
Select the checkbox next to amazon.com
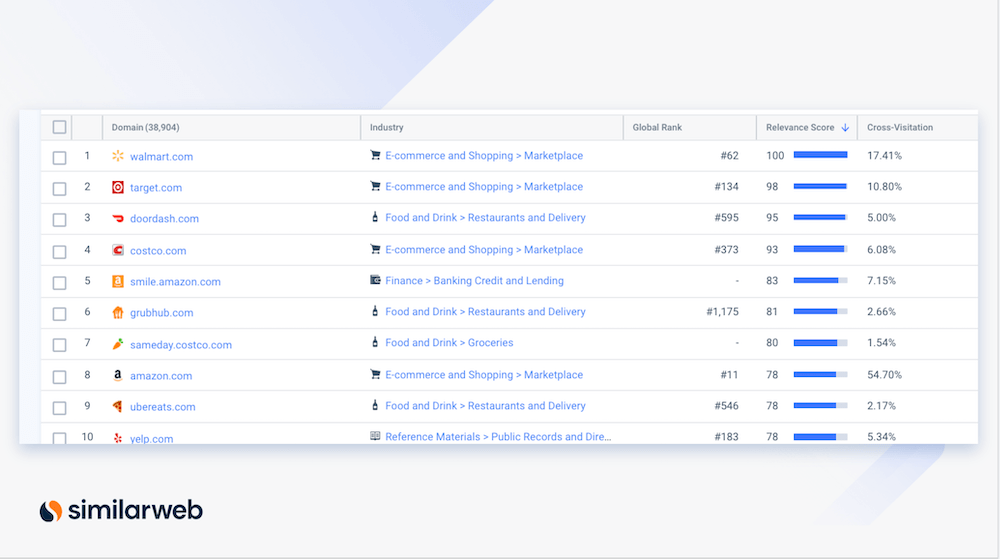(59, 377)
